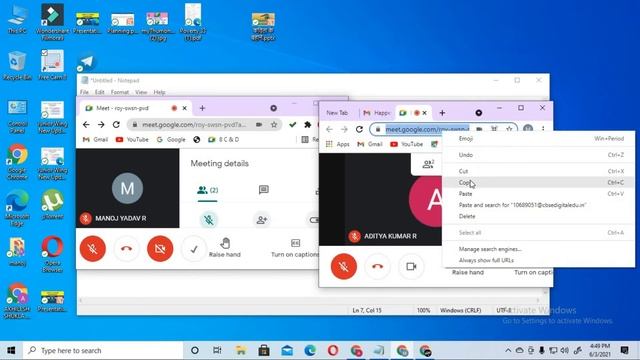Reload page in left Chrome window
640x360 pixels.
116,124
